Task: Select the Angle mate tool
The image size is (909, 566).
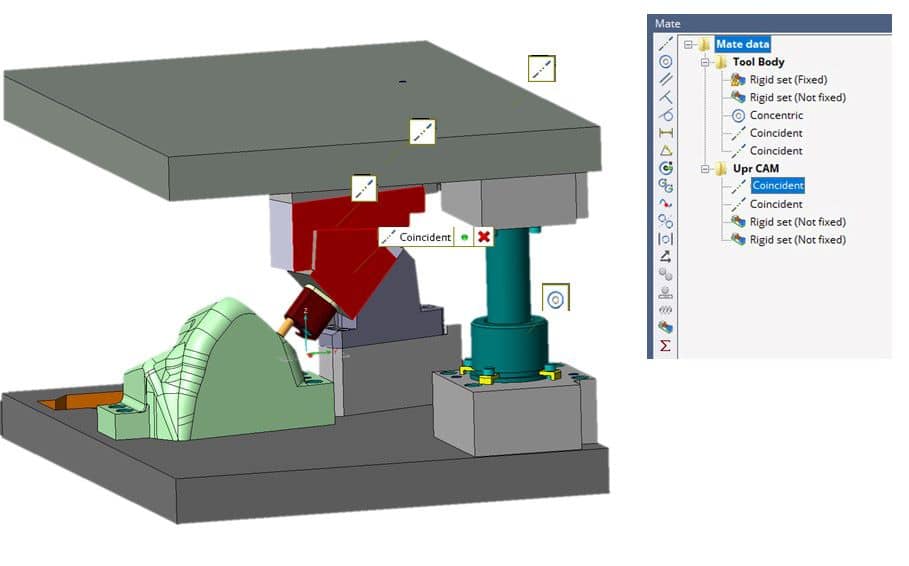Action: click(665, 97)
